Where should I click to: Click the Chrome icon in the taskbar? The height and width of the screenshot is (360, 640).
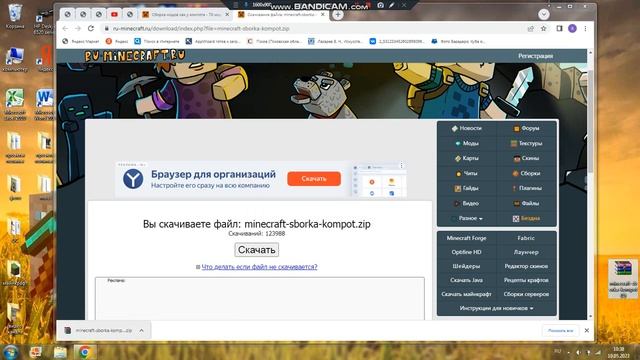(x=84, y=352)
